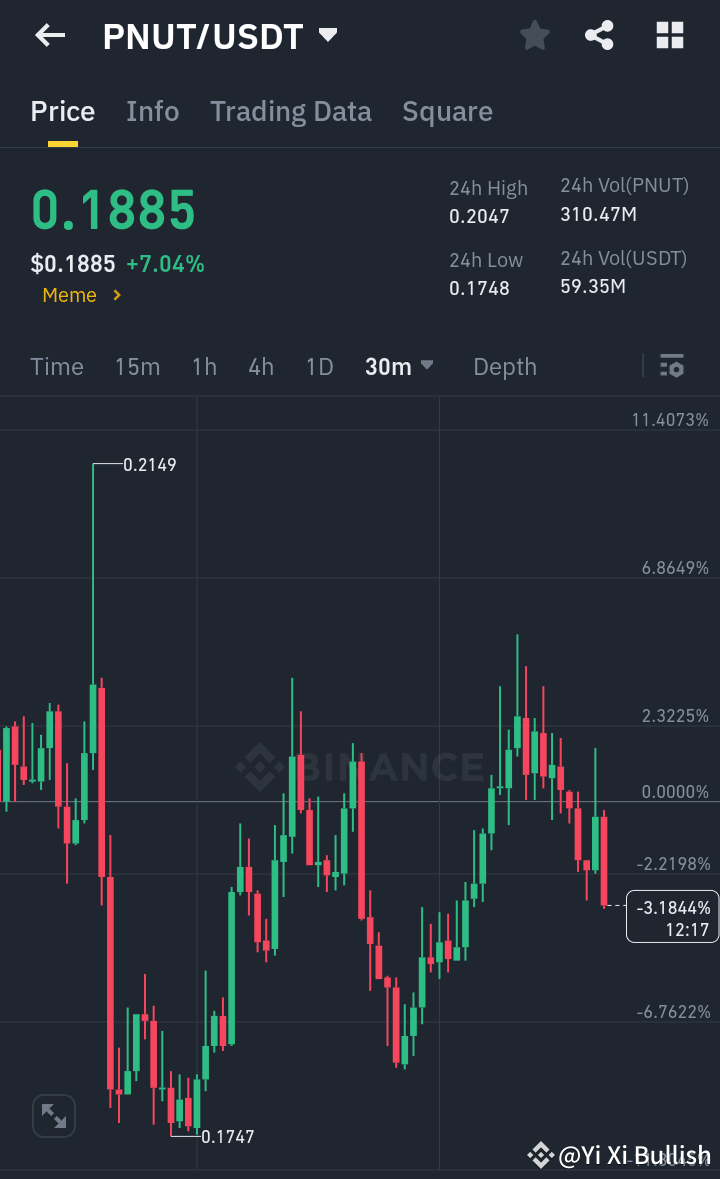The image size is (720, 1179).
Task: View the Depth chart
Action: point(504,367)
